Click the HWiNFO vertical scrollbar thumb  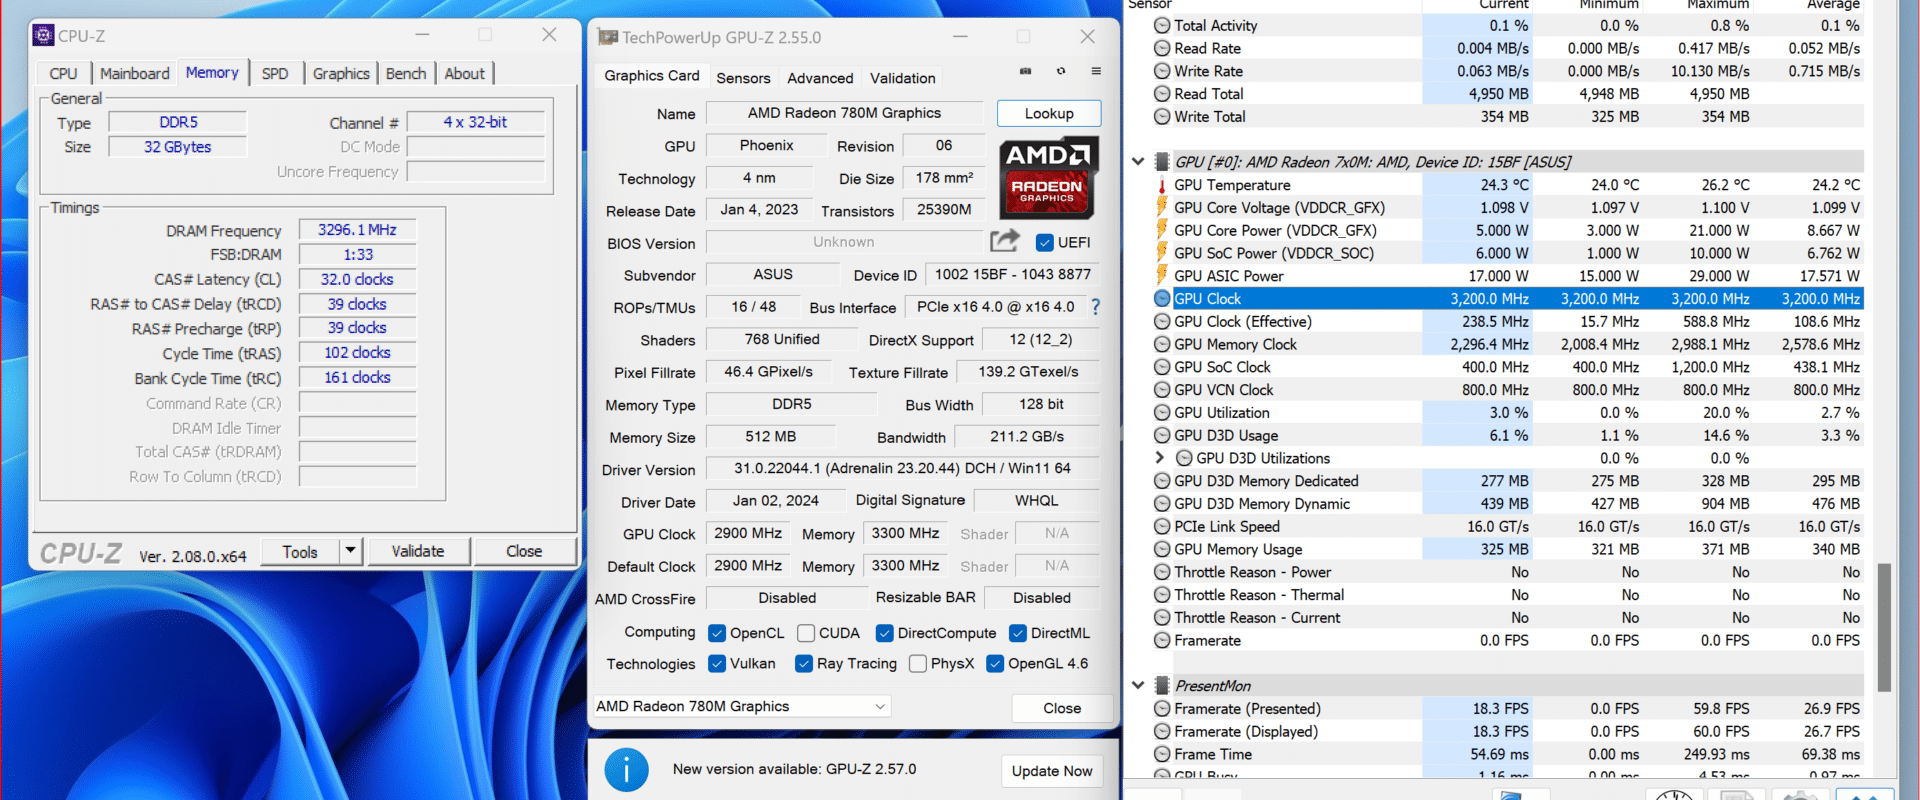[1884, 628]
